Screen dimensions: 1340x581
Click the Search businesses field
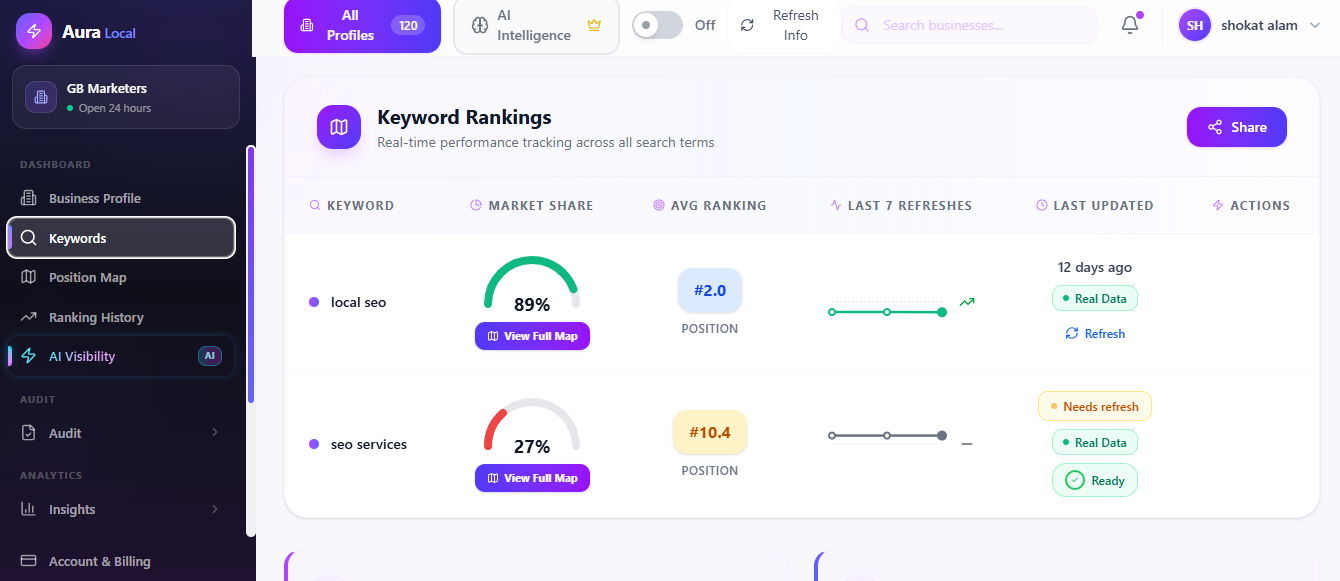pos(970,25)
